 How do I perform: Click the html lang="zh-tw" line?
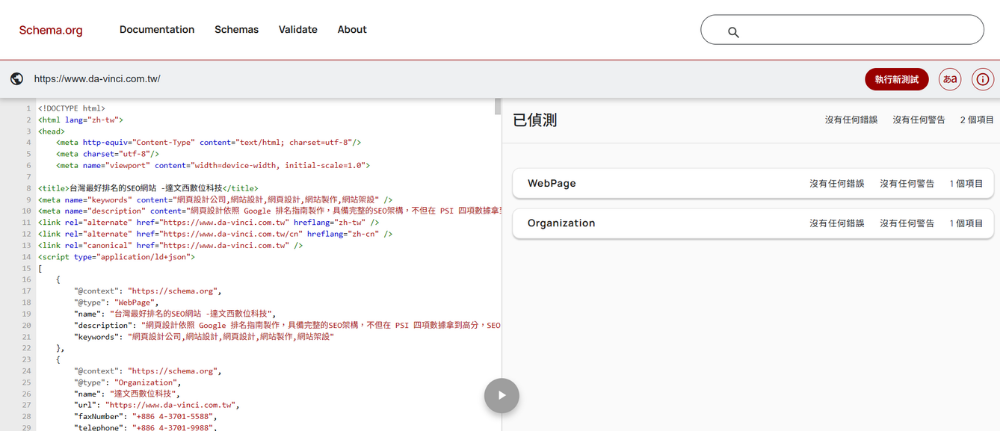click(80, 119)
